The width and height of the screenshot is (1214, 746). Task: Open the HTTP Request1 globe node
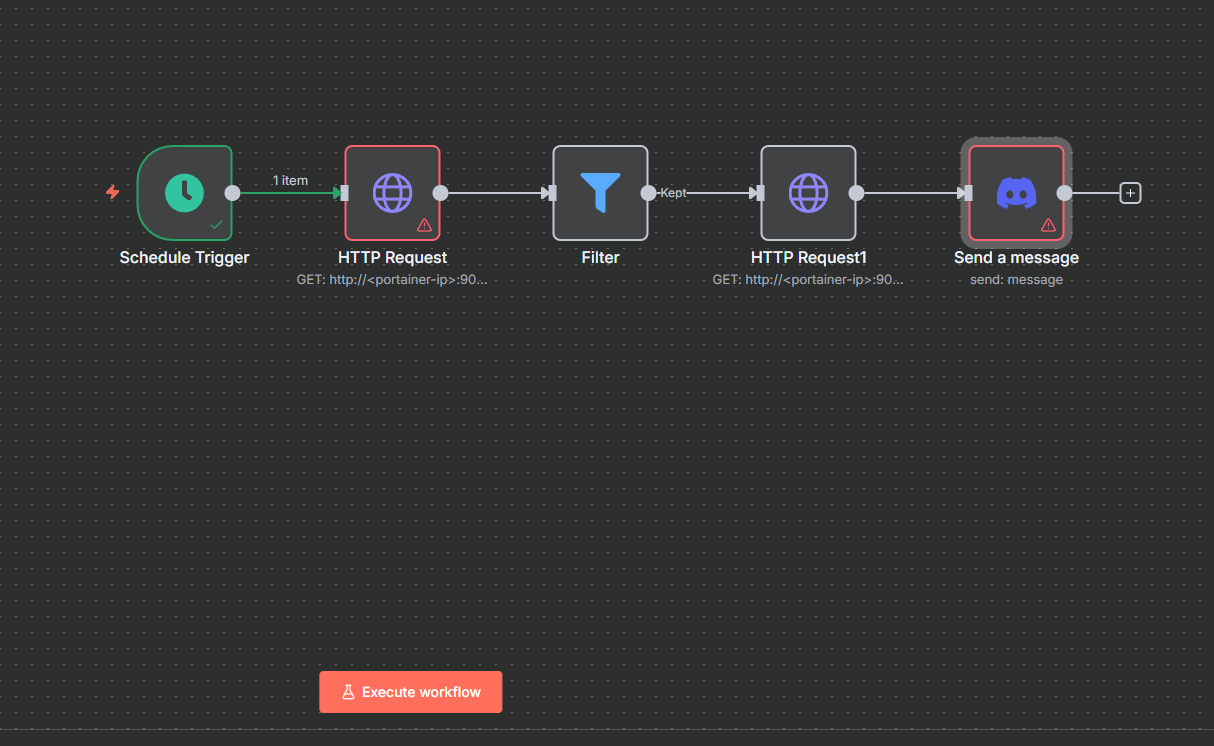808,193
